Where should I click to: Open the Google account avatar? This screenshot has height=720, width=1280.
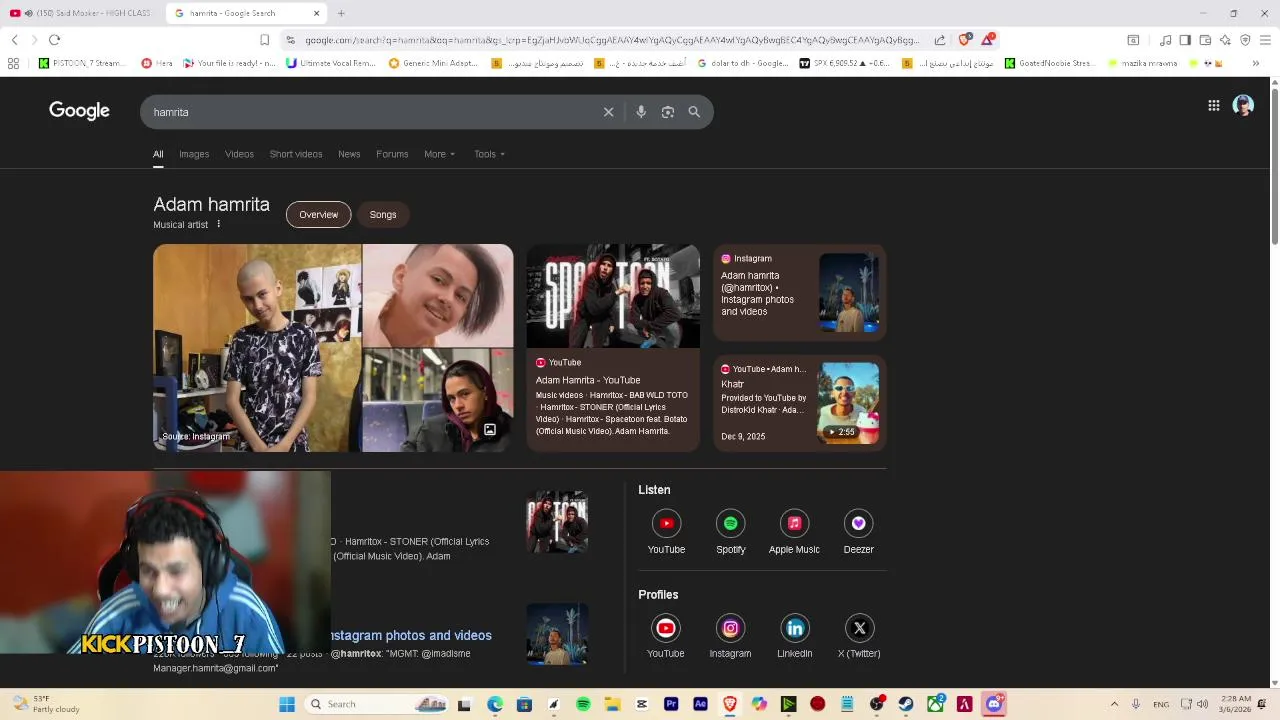pos(1243,105)
